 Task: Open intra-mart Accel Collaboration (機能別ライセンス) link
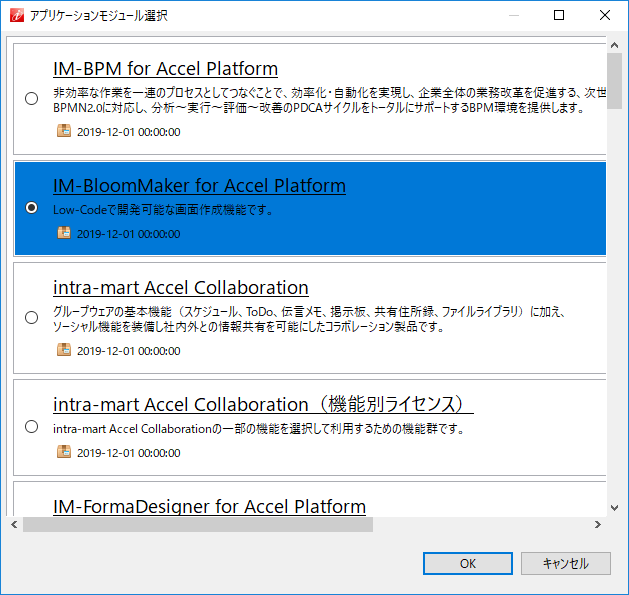263,404
